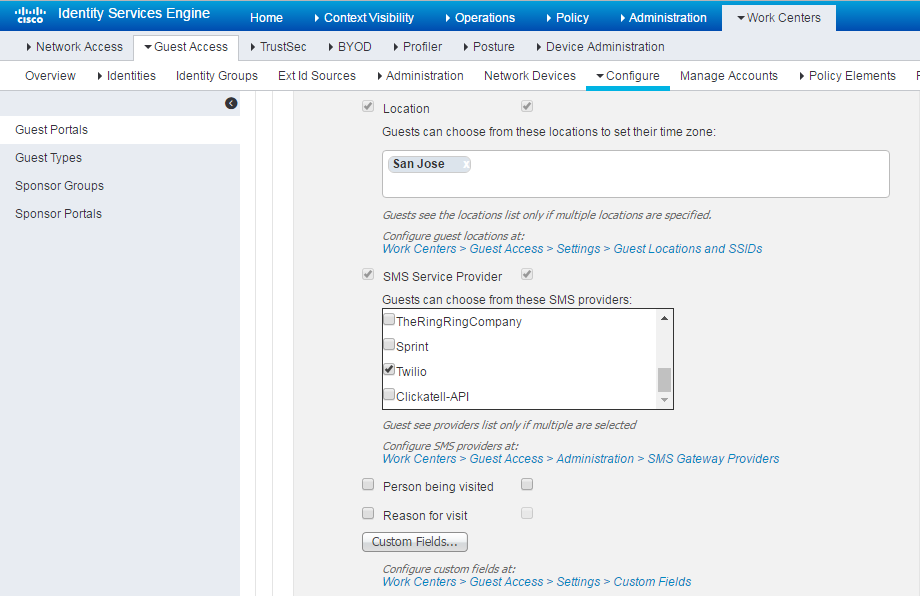The width and height of the screenshot is (920, 596).
Task: Expand the Profiler submenu
Action: tap(418, 46)
